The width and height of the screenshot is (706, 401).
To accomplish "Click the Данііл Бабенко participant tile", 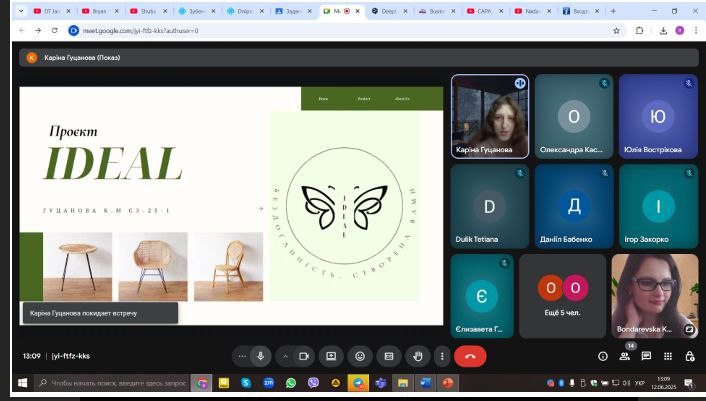I will [x=574, y=206].
